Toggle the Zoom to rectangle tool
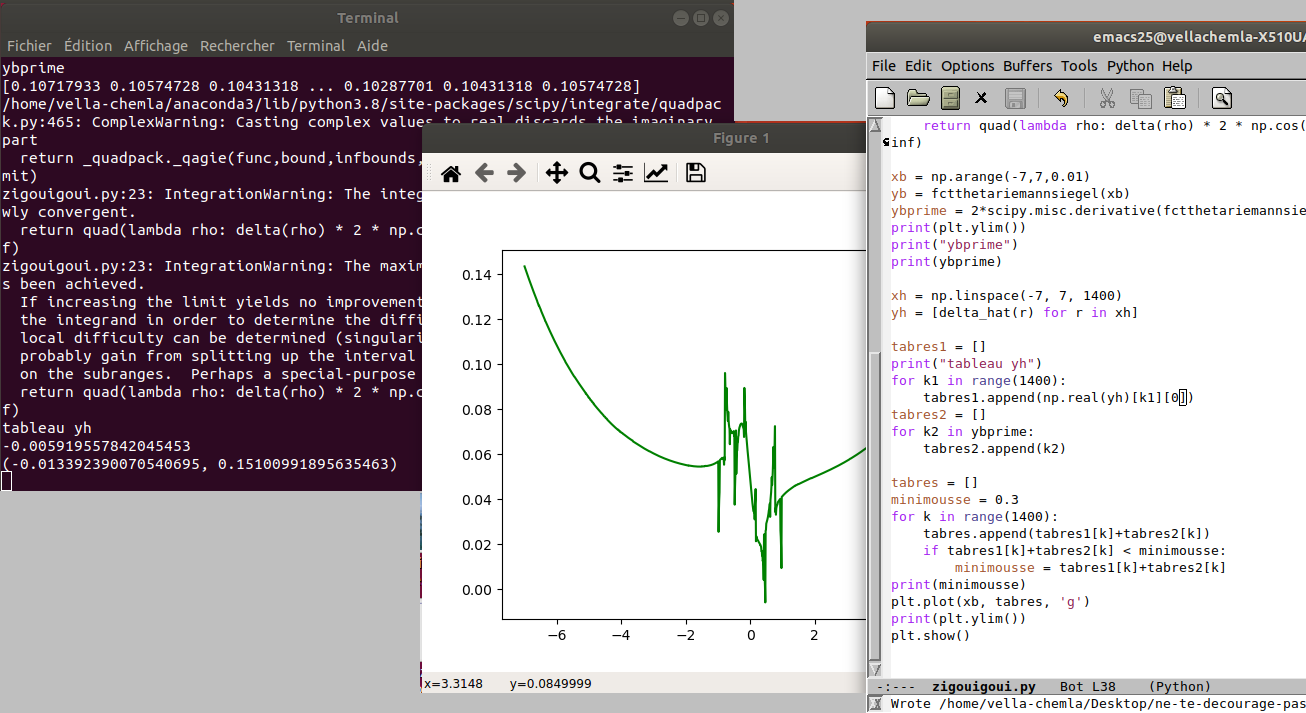 coord(590,173)
